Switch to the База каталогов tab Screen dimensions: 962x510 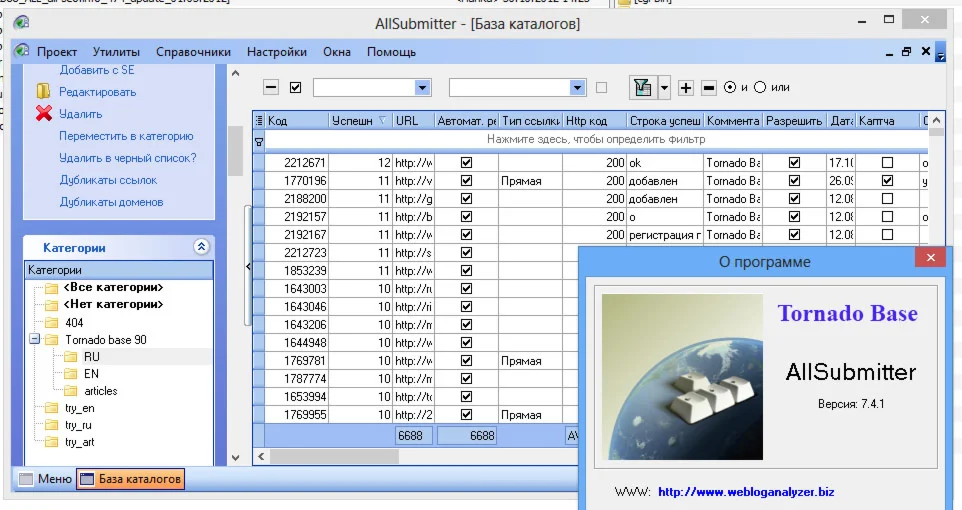131,479
